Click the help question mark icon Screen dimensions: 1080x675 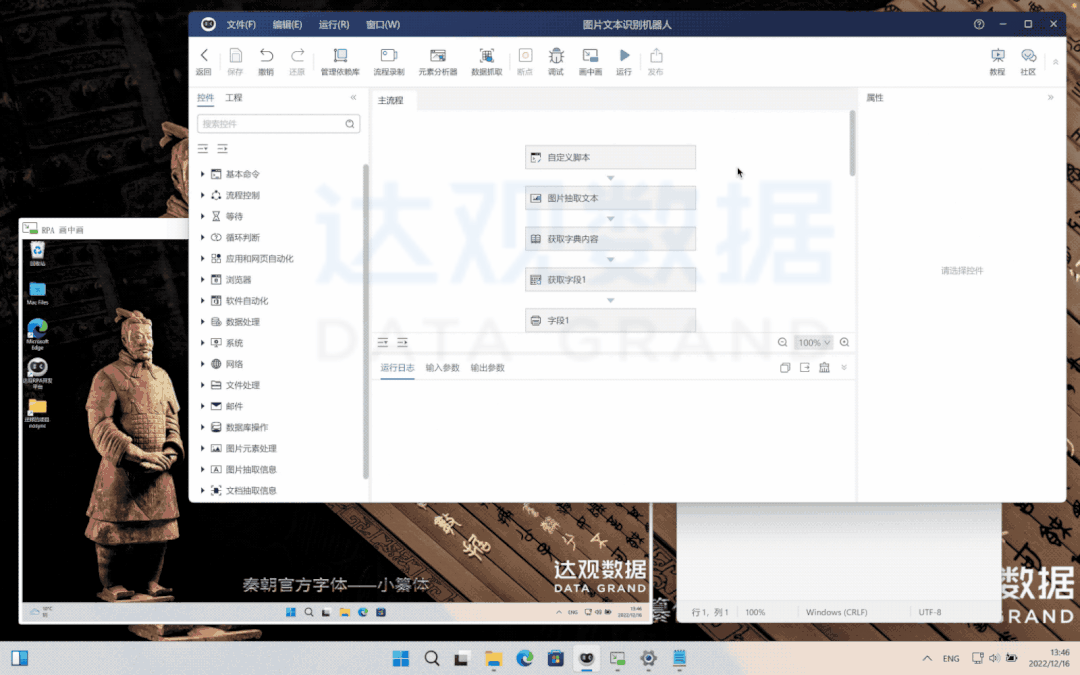pos(979,24)
